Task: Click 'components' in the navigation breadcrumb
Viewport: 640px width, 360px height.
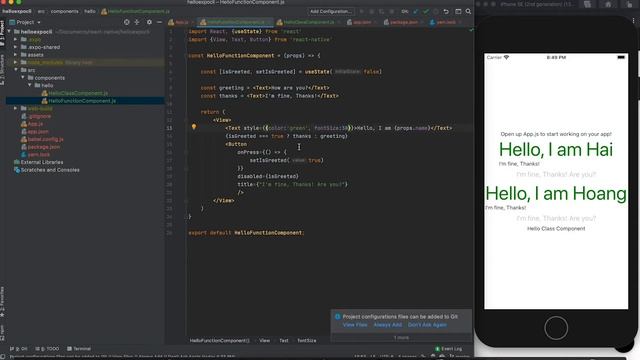Action: pyautogui.click(x=64, y=11)
